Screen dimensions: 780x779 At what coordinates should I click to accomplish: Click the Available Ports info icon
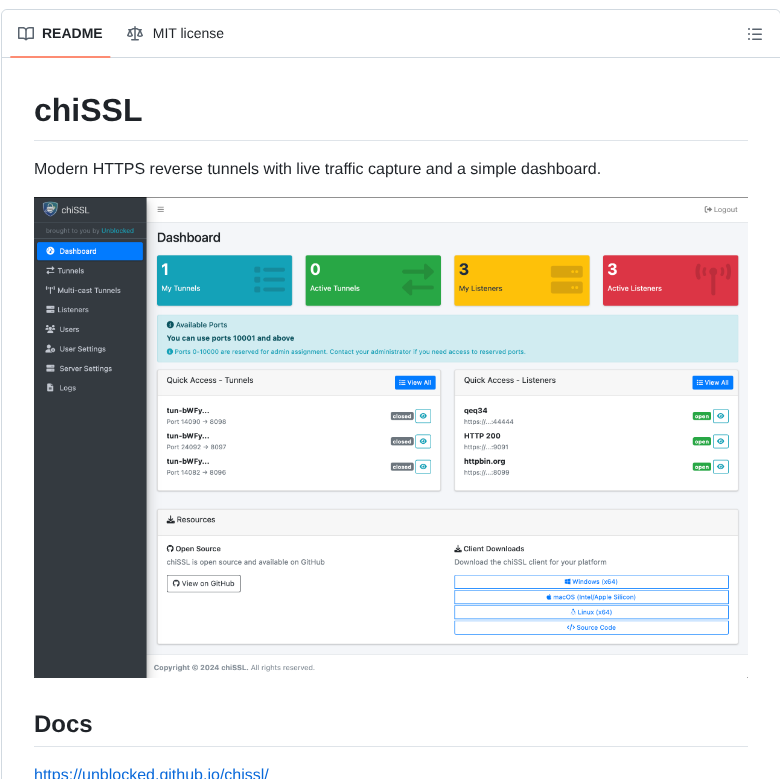pyautogui.click(x=170, y=325)
